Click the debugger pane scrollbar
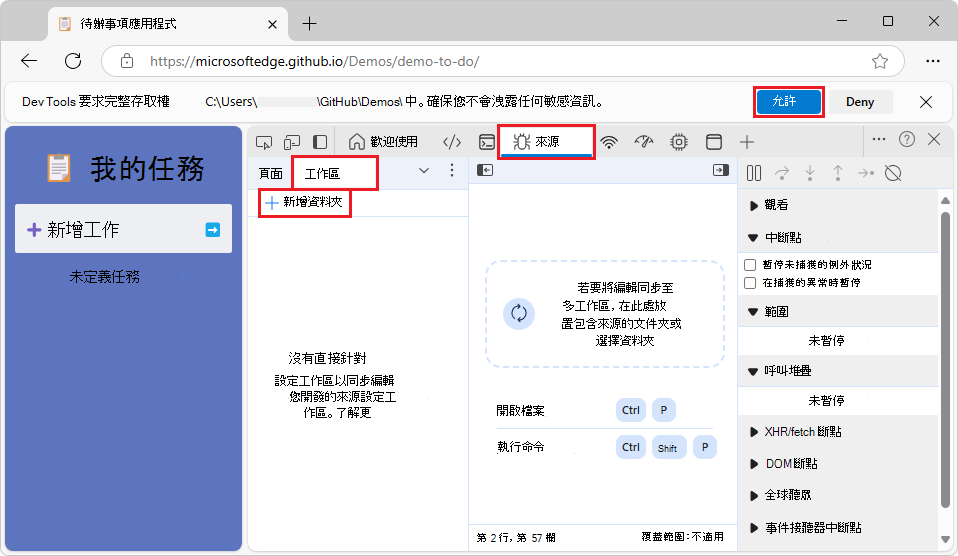The height and width of the screenshot is (556, 958). (945, 360)
